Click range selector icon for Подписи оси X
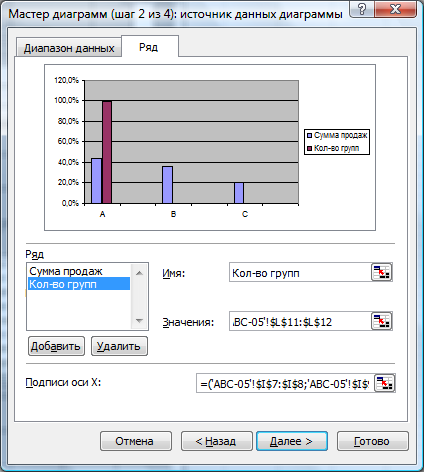 [x=385, y=383]
